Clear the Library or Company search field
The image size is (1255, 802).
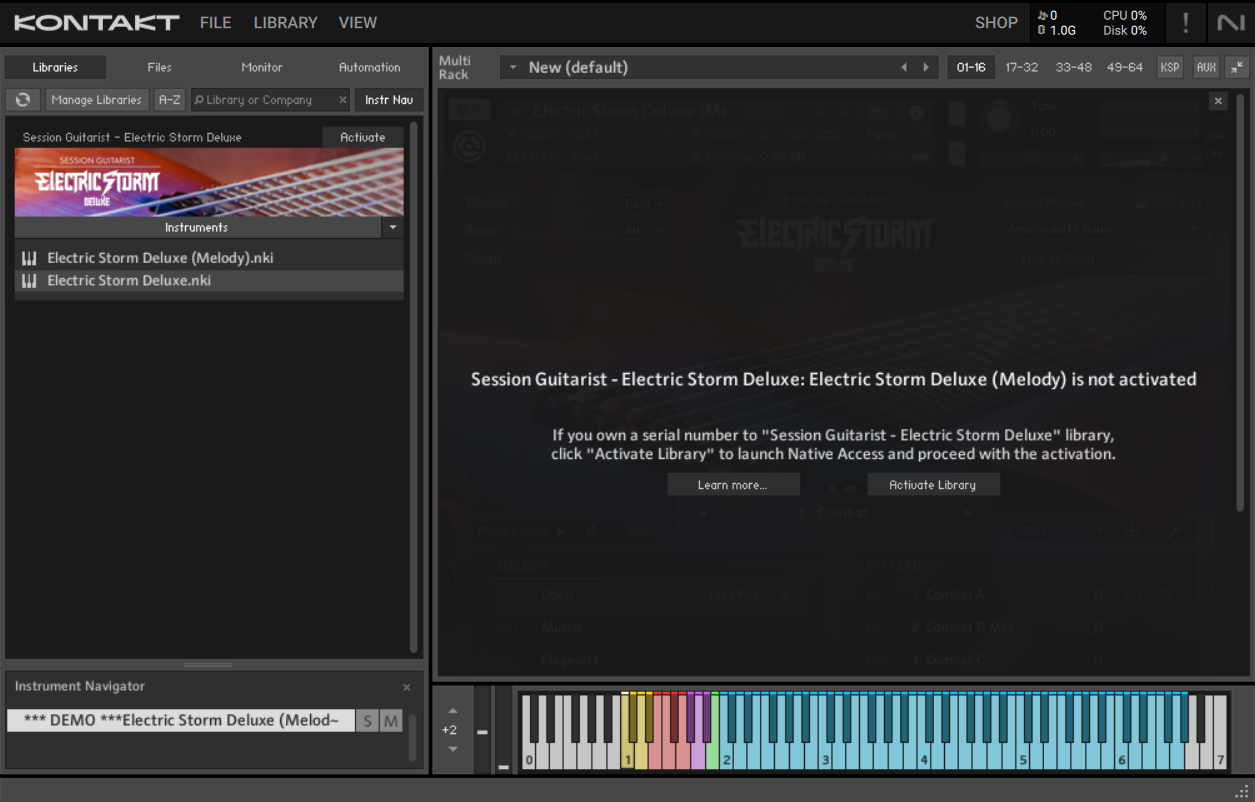342,100
